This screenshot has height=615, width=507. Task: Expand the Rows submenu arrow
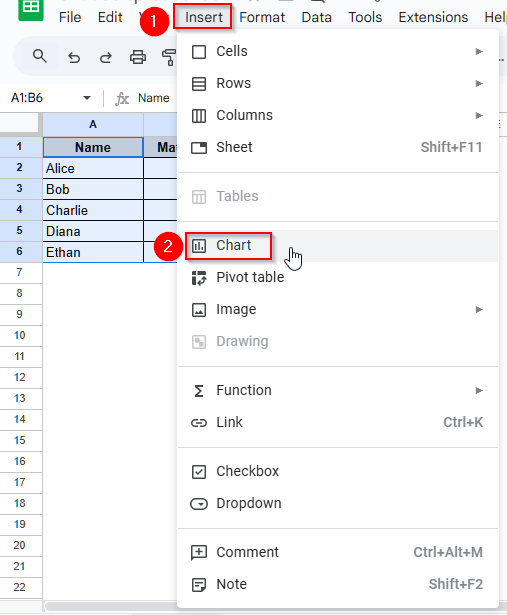pos(479,84)
